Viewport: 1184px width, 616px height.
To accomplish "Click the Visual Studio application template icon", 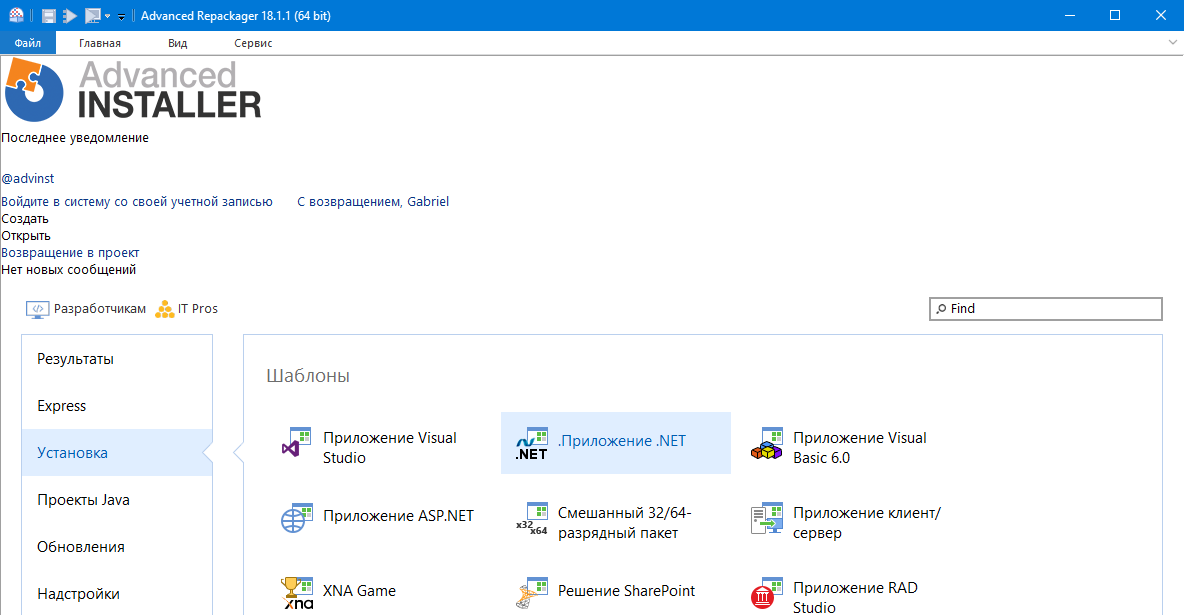I will (x=291, y=447).
